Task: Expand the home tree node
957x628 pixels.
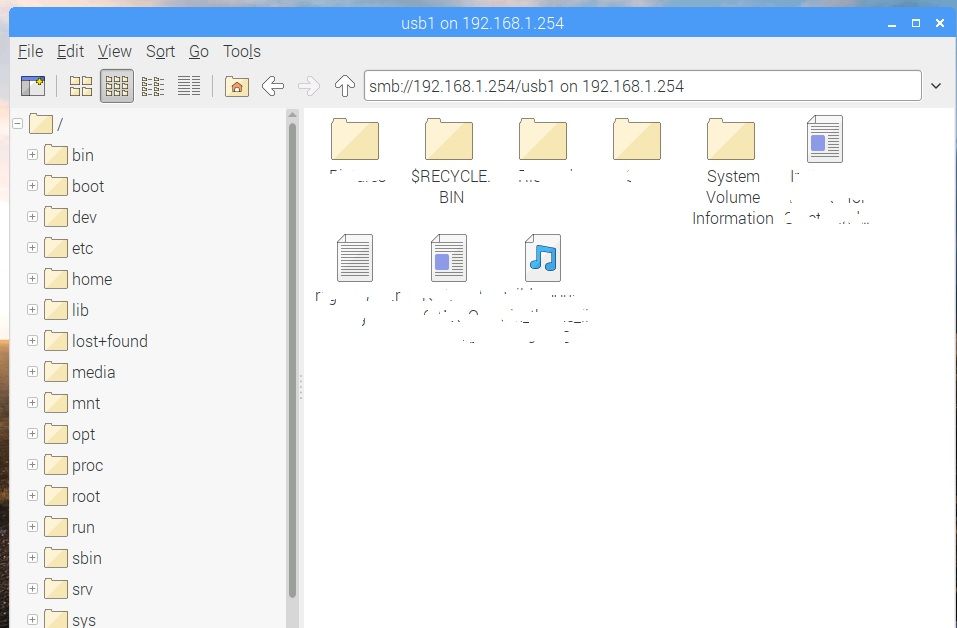Action: click(32, 279)
